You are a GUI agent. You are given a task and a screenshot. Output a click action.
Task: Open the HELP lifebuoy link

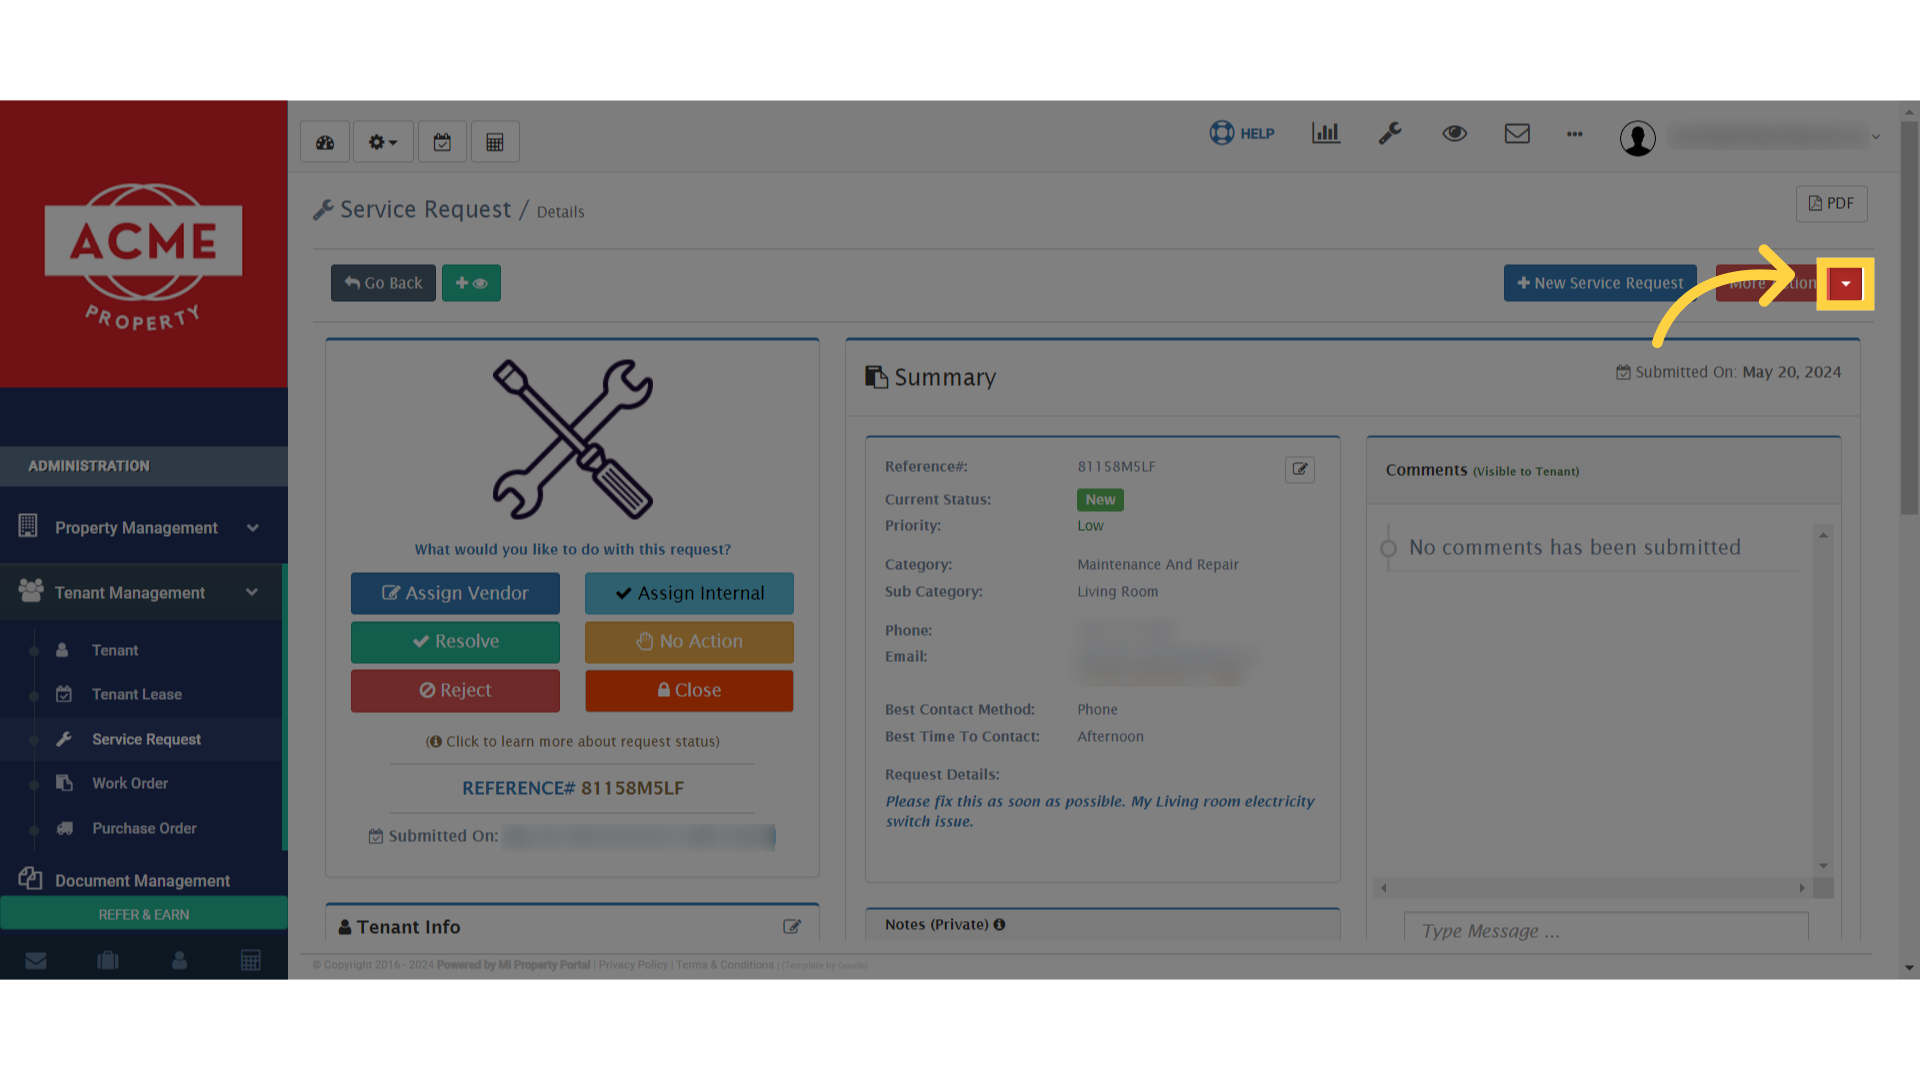click(x=1242, y=133)
